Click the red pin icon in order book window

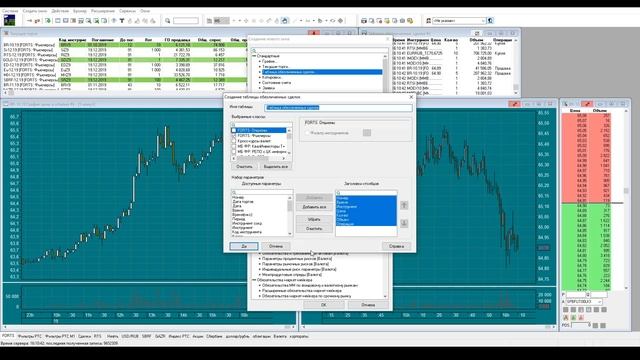(x=587, y=104)
